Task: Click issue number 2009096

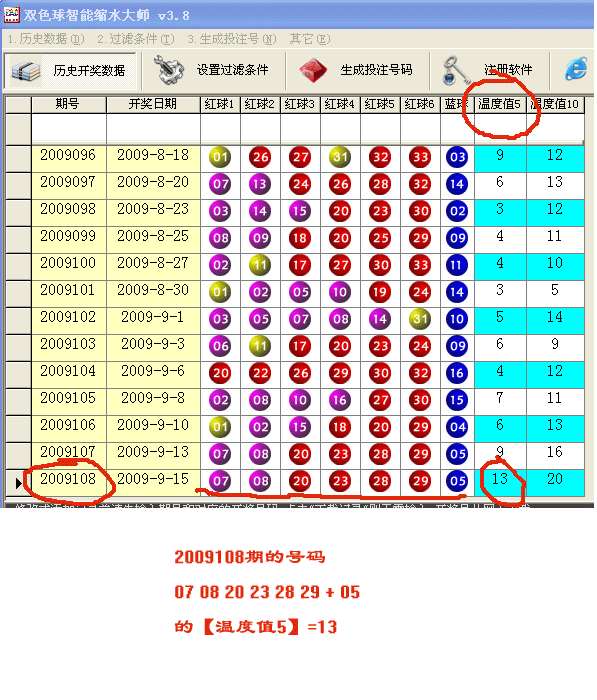Action: point(68,156)
